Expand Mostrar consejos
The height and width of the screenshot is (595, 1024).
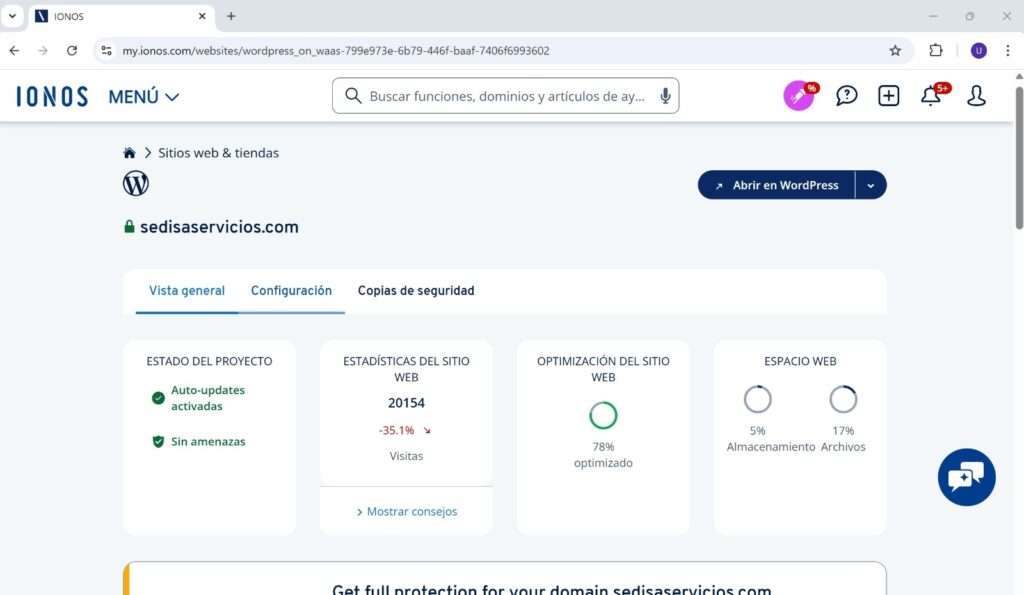click(x=407, y=511)
